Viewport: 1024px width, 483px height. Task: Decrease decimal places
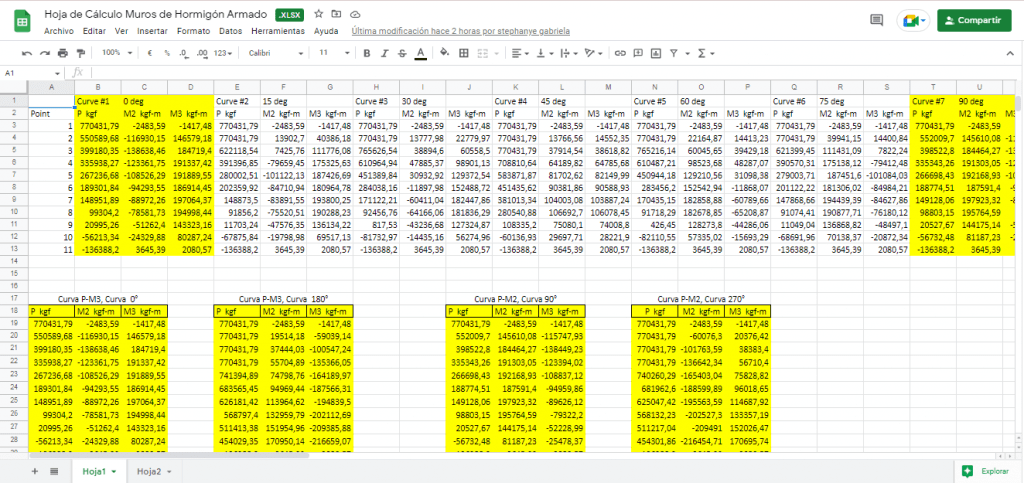184,53
